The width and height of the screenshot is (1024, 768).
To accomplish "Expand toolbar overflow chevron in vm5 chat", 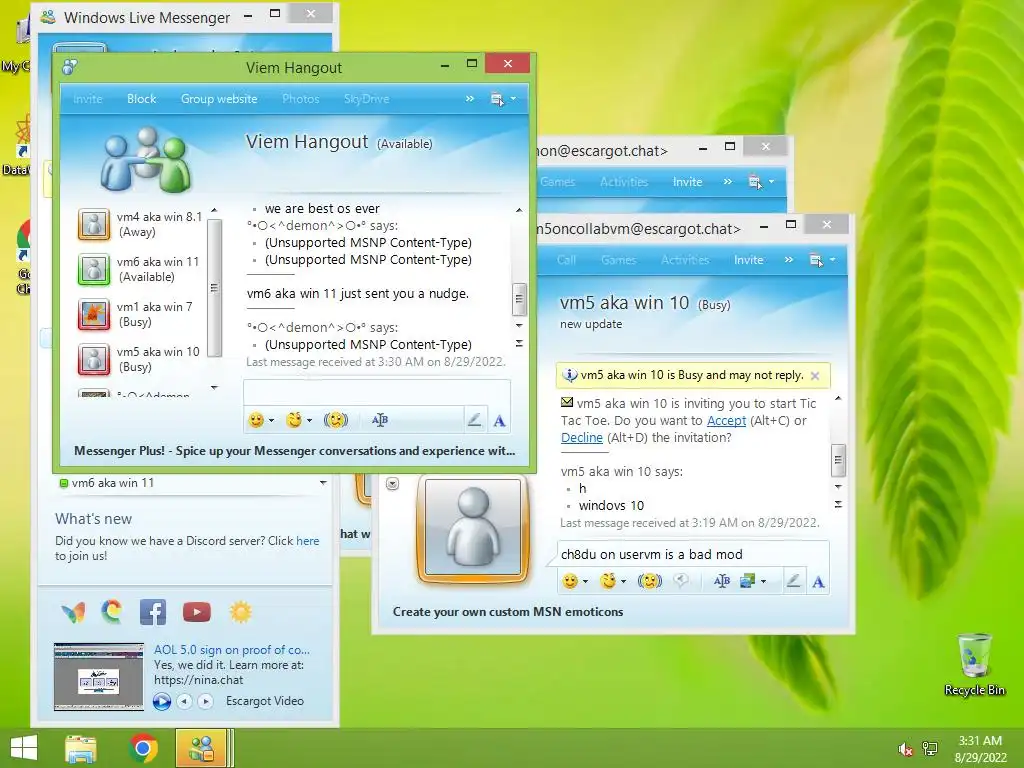I will click(788, 259).
